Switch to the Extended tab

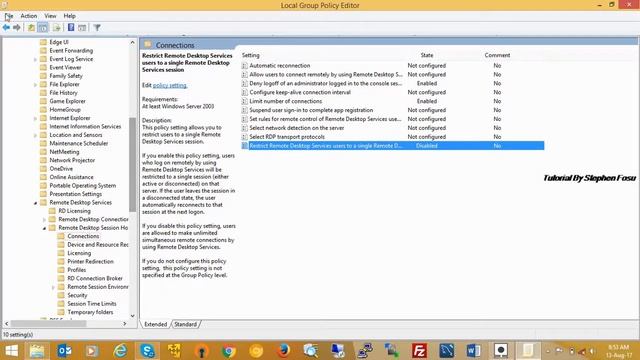point(156,324)
